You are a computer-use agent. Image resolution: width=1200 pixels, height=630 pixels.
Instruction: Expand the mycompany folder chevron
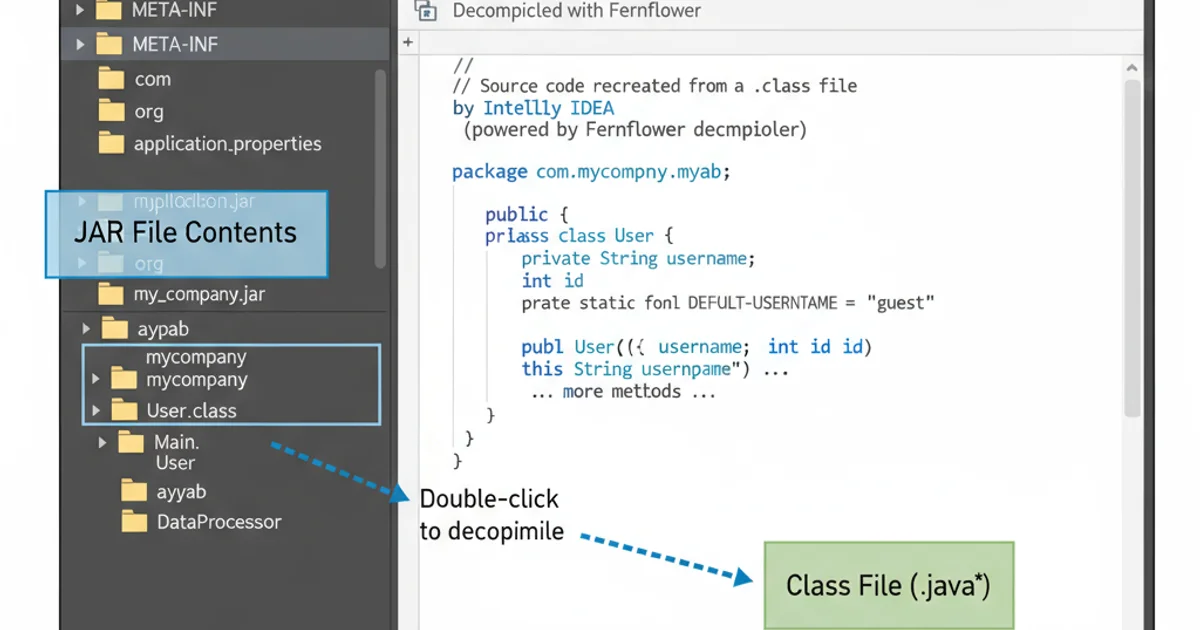94,380
